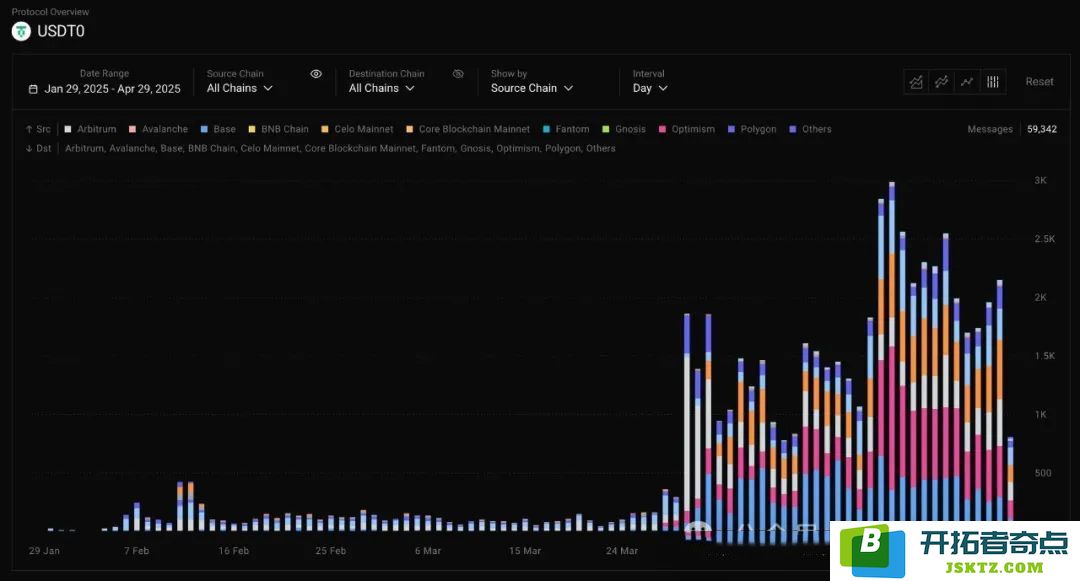Toggle Avalanche series in the legend
The width and height of the screenshot is (1080, 581).
point(158,129)
